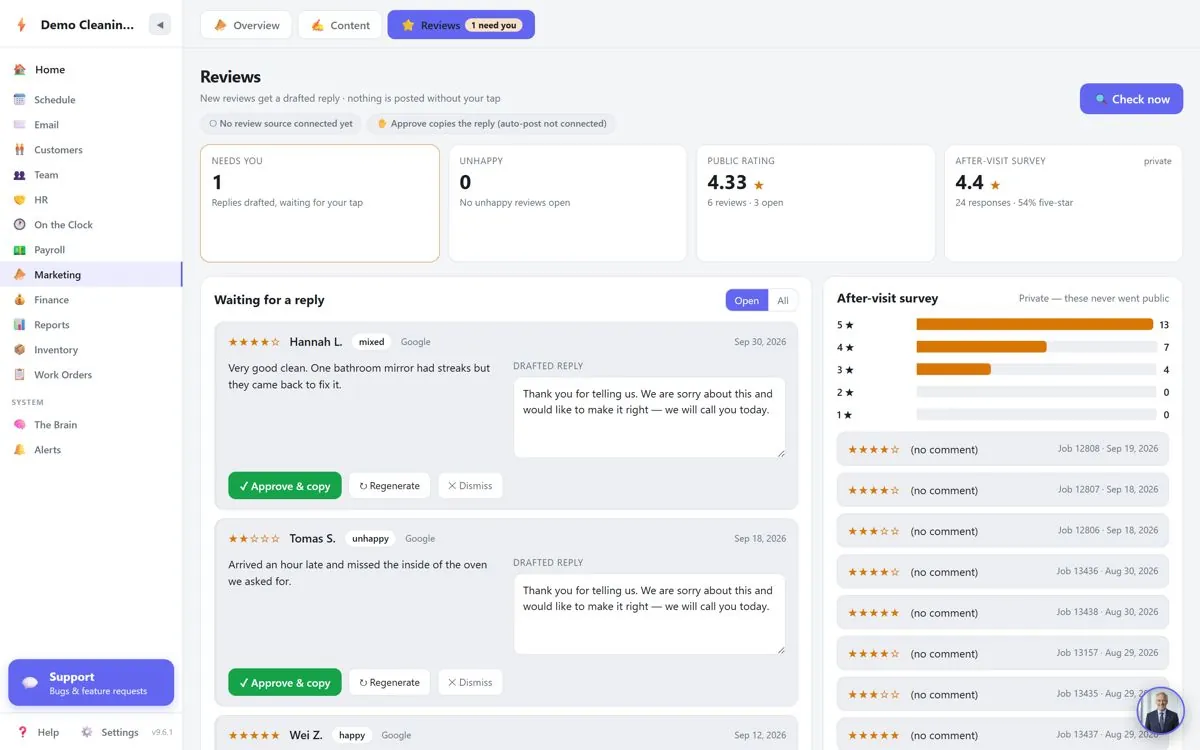This screenshot has width=1200, height=750.
Task: Regenerate reply for Hannah L.
Action: point(390,486)
